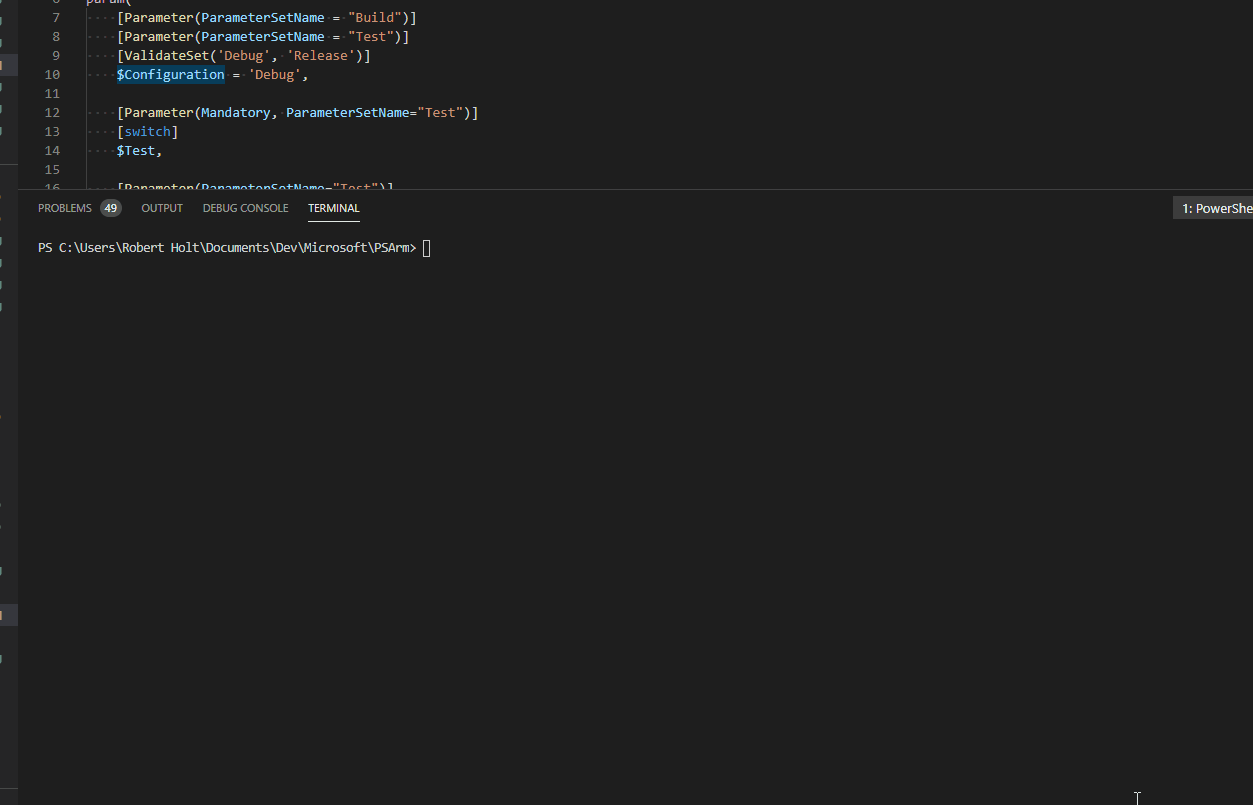Open the PowerShell terminal selector dropdown
The width and height of the screenshot is (1253, 805).
[x=1213, y=208]
